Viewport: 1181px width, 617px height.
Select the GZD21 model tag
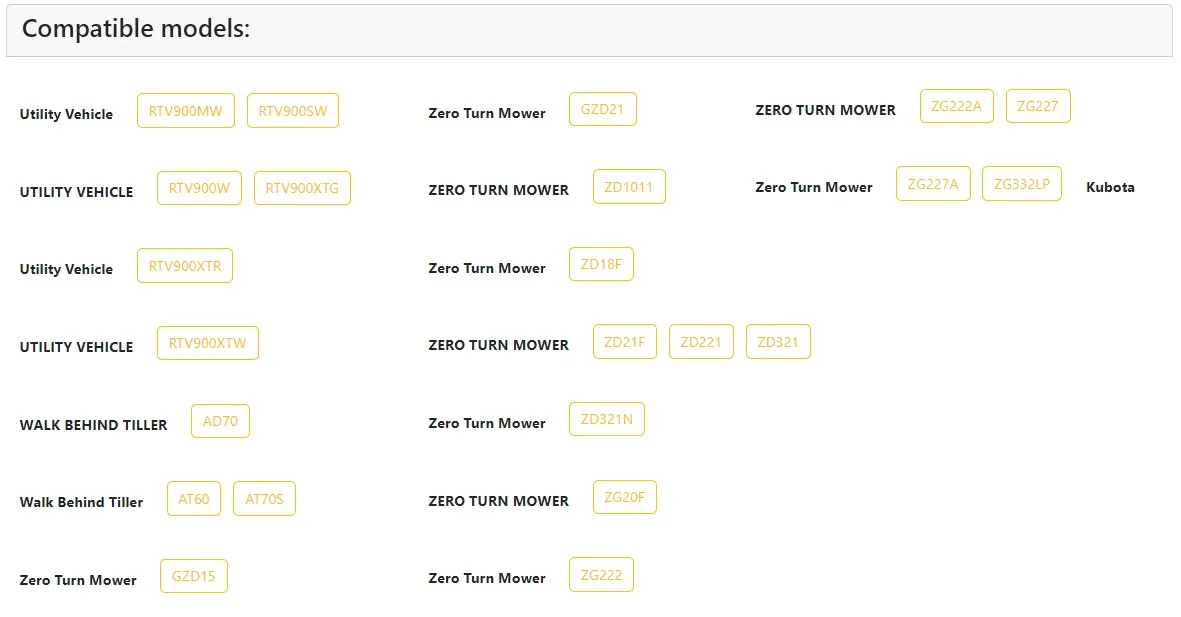(x=603, y=109)
